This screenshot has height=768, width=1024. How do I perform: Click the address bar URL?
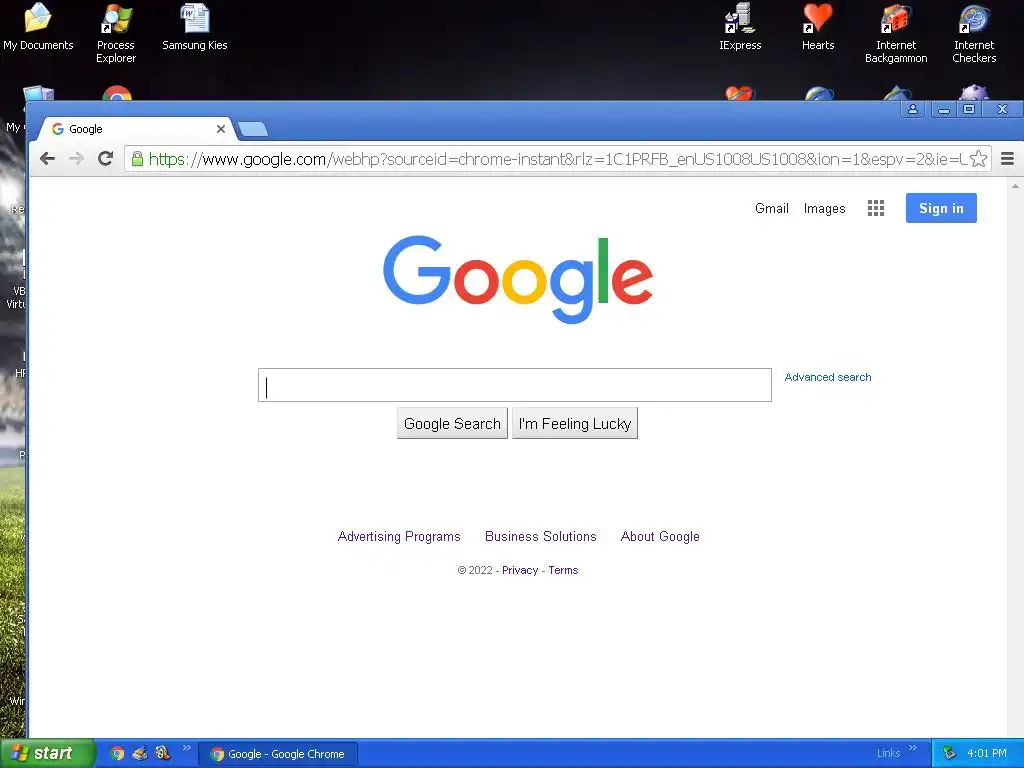[x=558, y=159]
